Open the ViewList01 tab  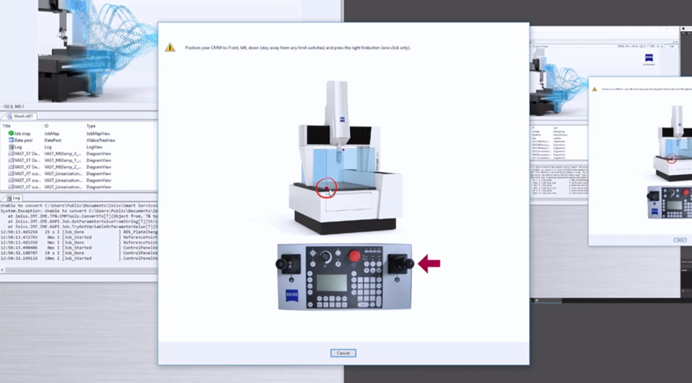[21, 116]
